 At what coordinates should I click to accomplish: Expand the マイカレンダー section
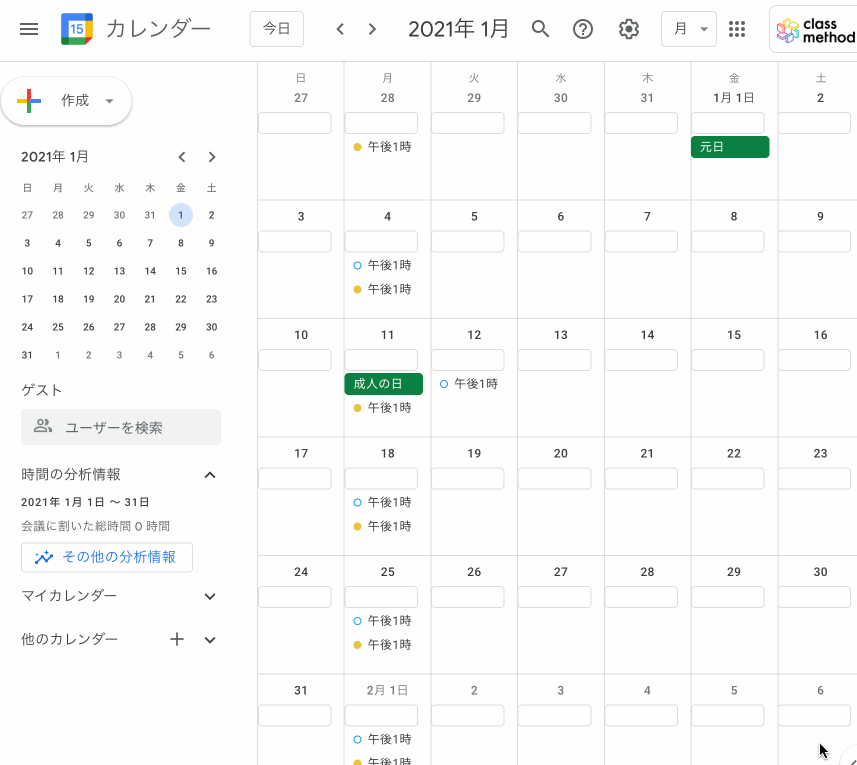pos(210,596)
